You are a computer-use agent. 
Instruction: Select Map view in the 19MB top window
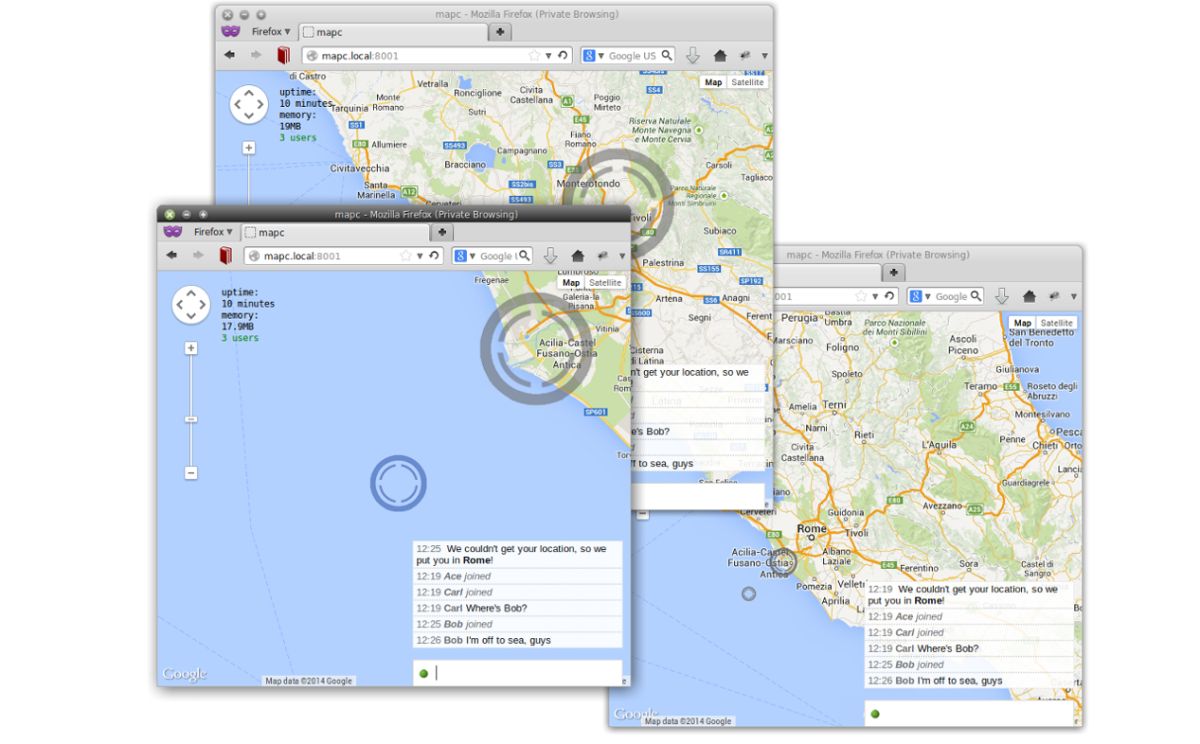(x=713, y=83)
